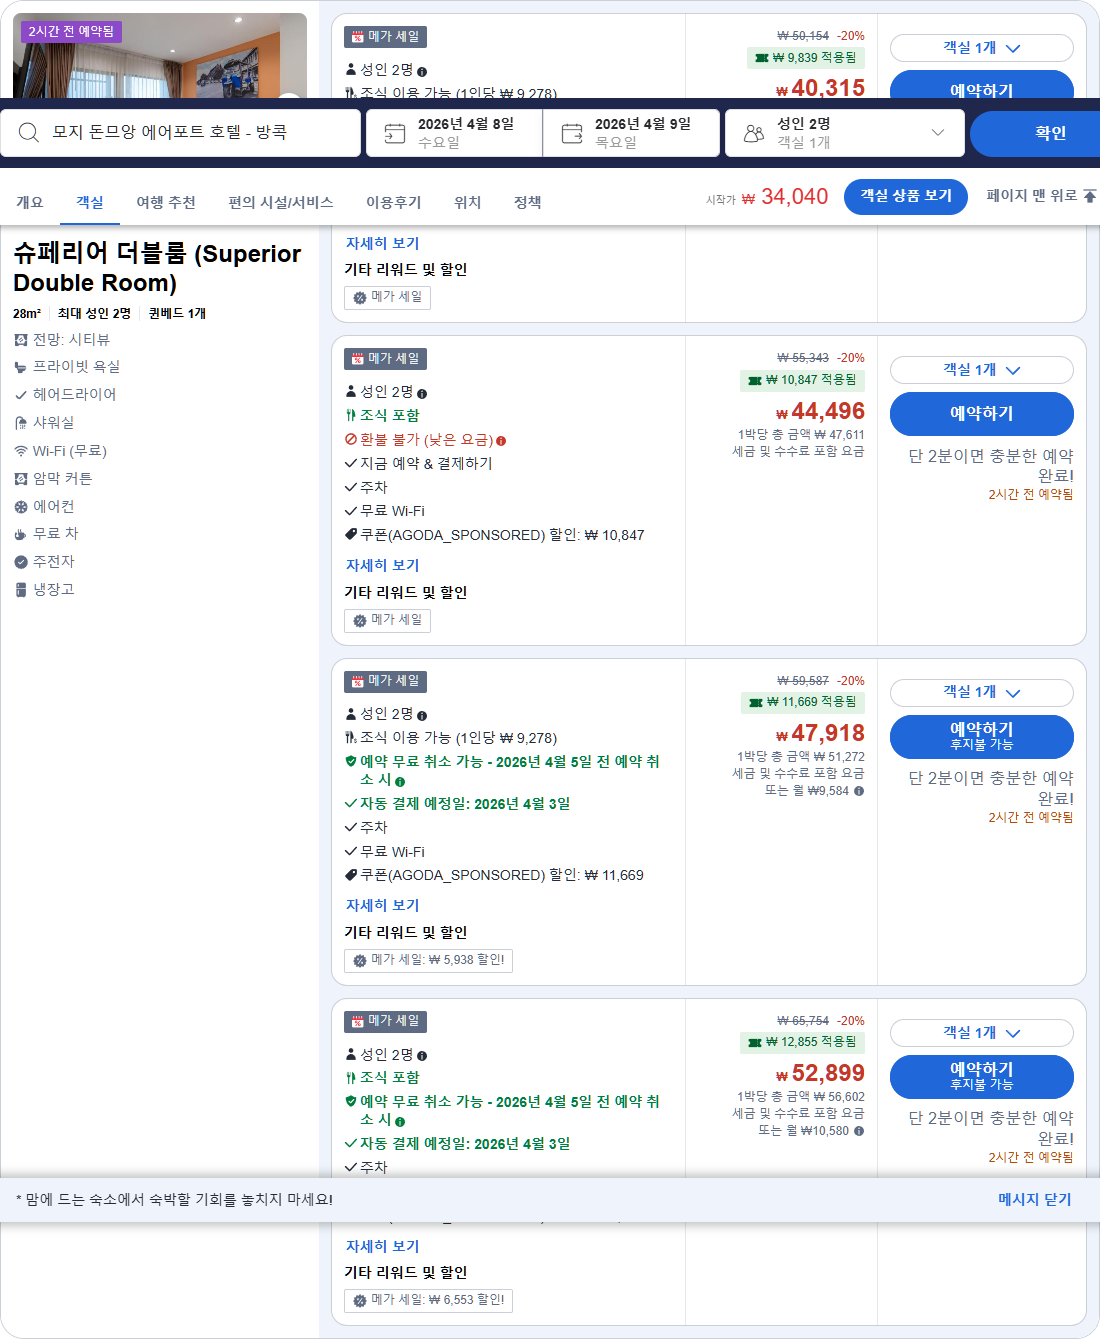The height and width of the screenshot is (1340, 1100).
Task: Open 객실 1개 dropdown in the ₩44,496 offer
Action: click(x=982, y=370)
